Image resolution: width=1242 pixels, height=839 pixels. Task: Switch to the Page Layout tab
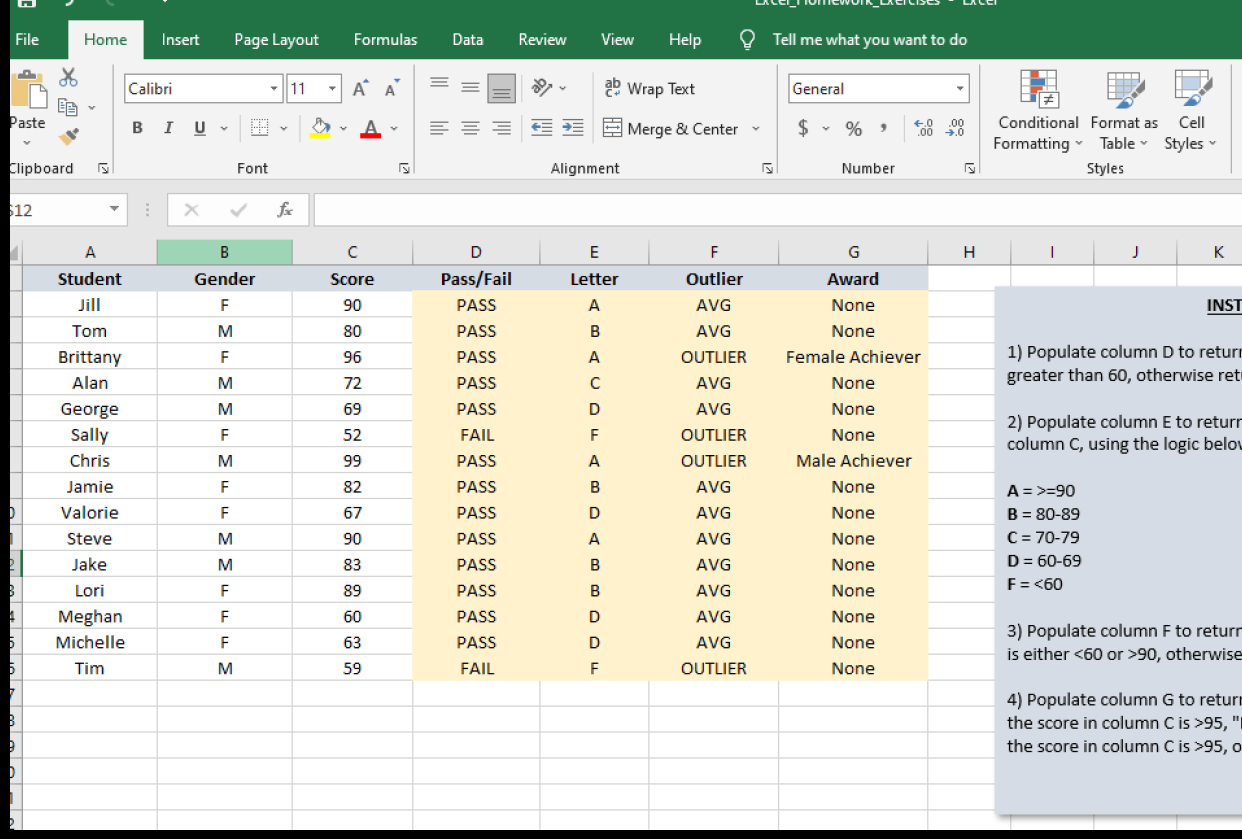coord(276,40)
